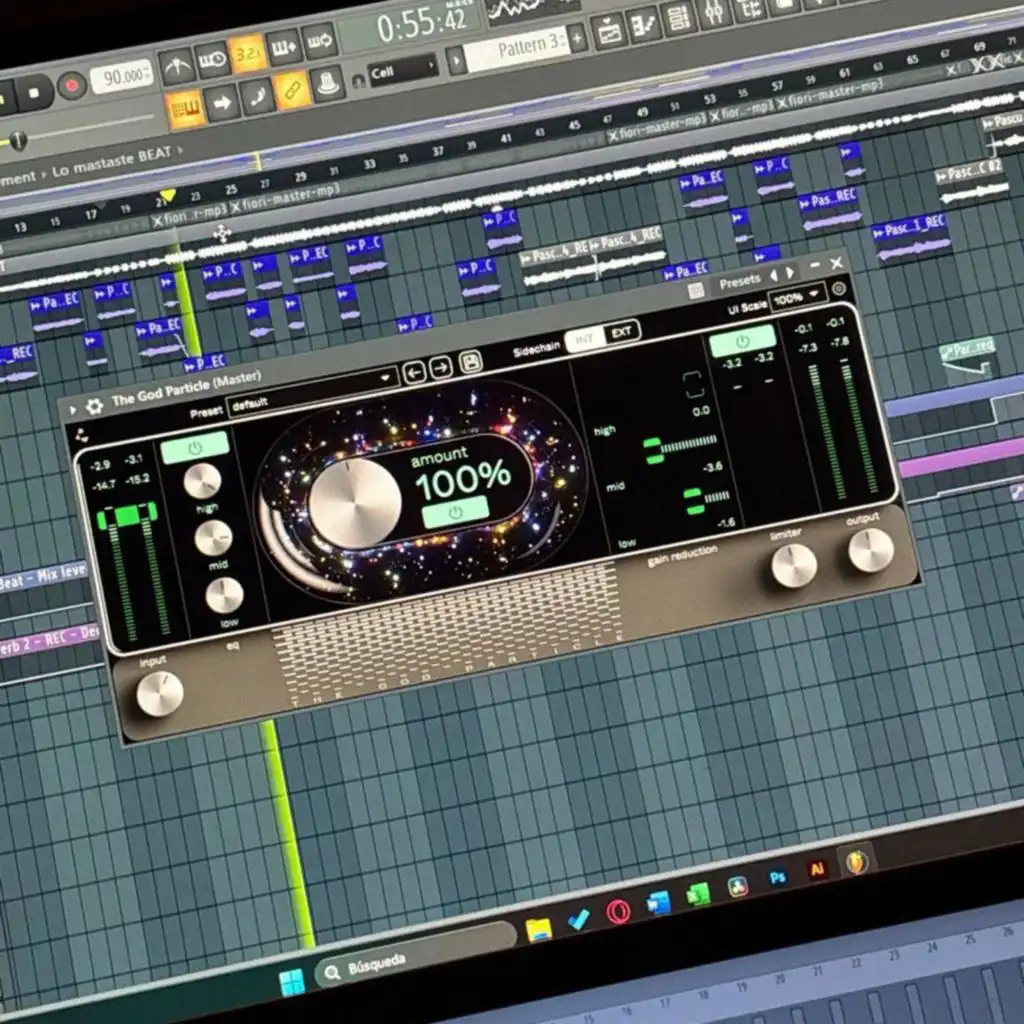The height and width of the screenshot is (1024, 1024).
Task: Click the mid EQ knob
Action: click(x=214, y=538)
